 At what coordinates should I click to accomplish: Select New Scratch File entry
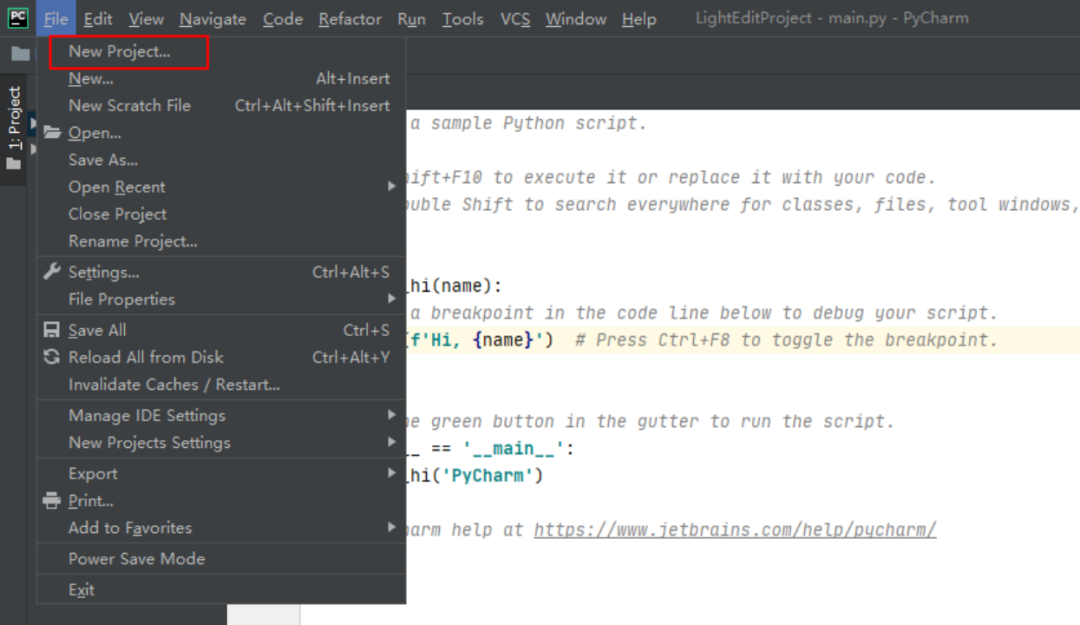tap(221, 105)
